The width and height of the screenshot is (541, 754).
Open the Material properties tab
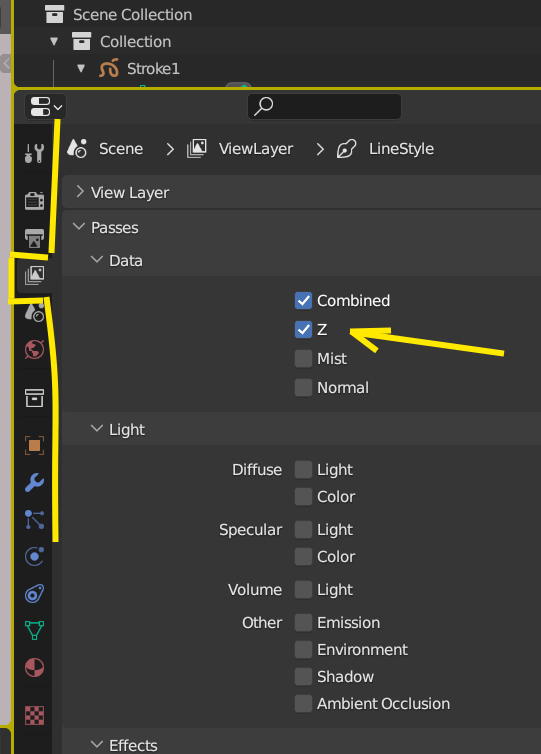coord(34,667)
